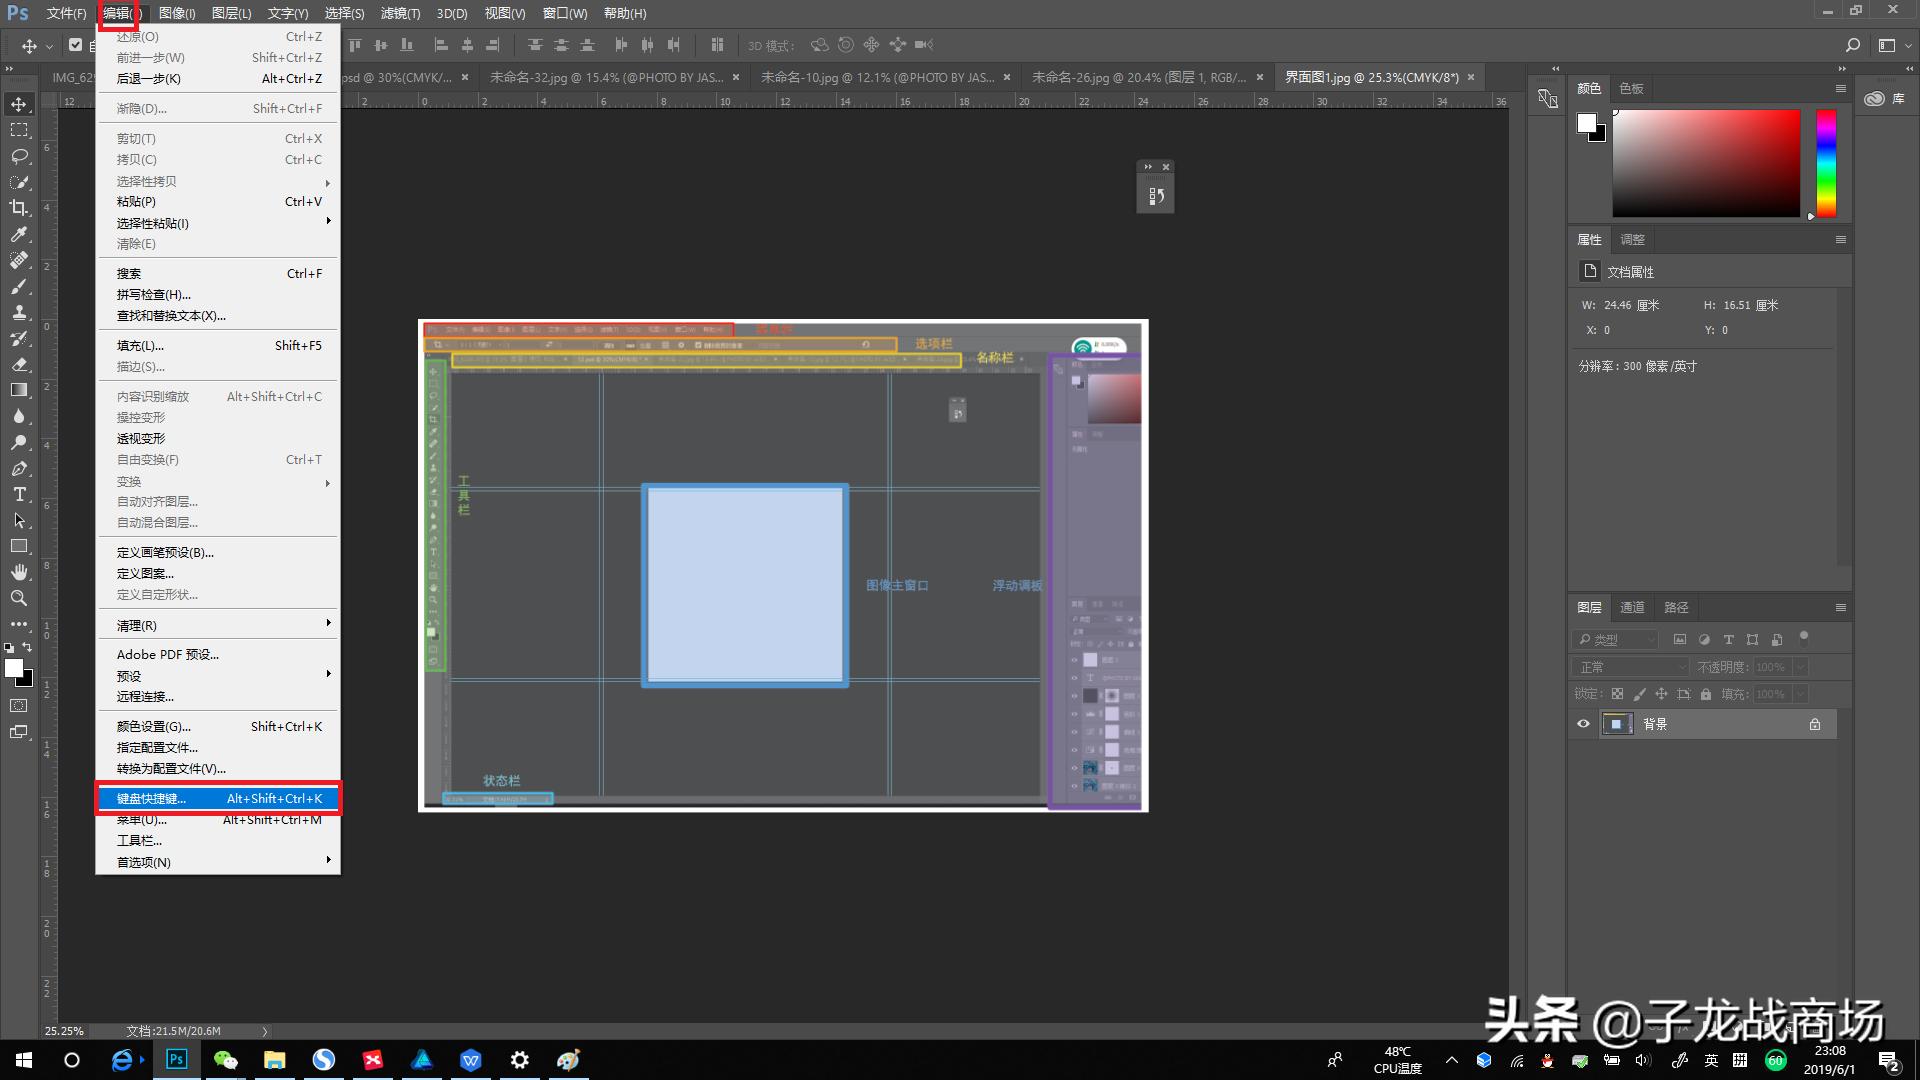The height and width of the screenshot is (1080, 1920).
Task: Open the layer blend mode 正常 dropdown
Action: tap(1630, 667)
